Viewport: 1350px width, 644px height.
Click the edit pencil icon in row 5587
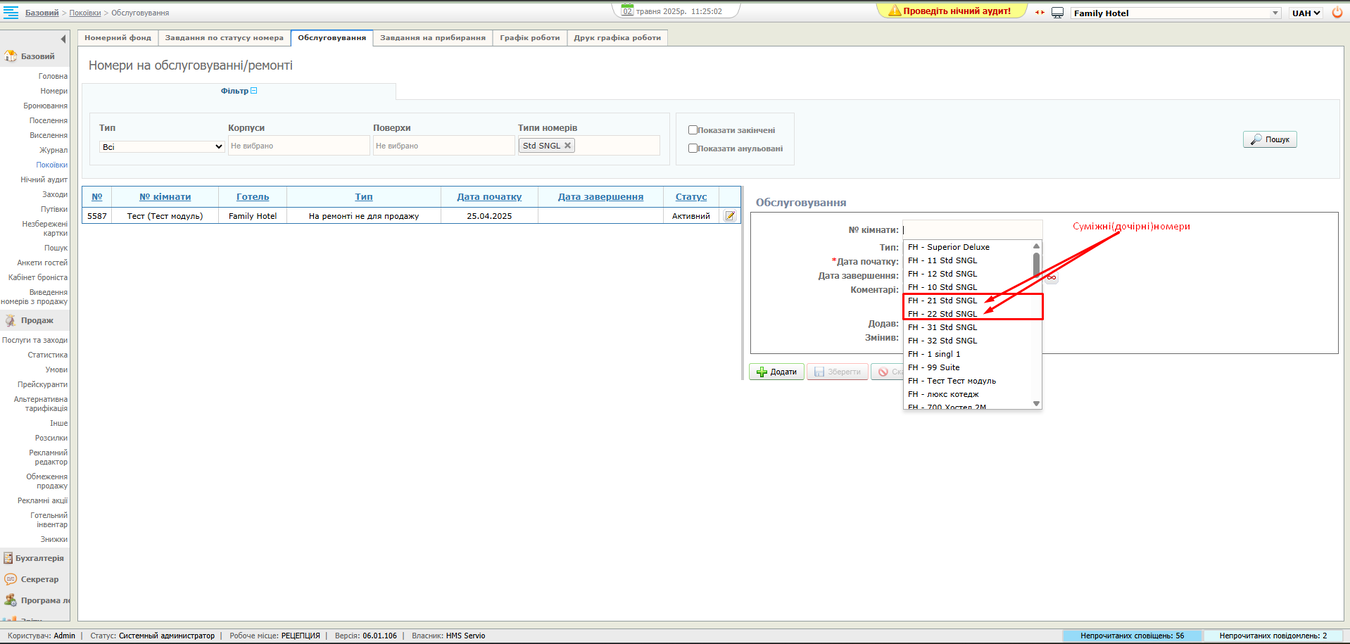pos(730,216)
